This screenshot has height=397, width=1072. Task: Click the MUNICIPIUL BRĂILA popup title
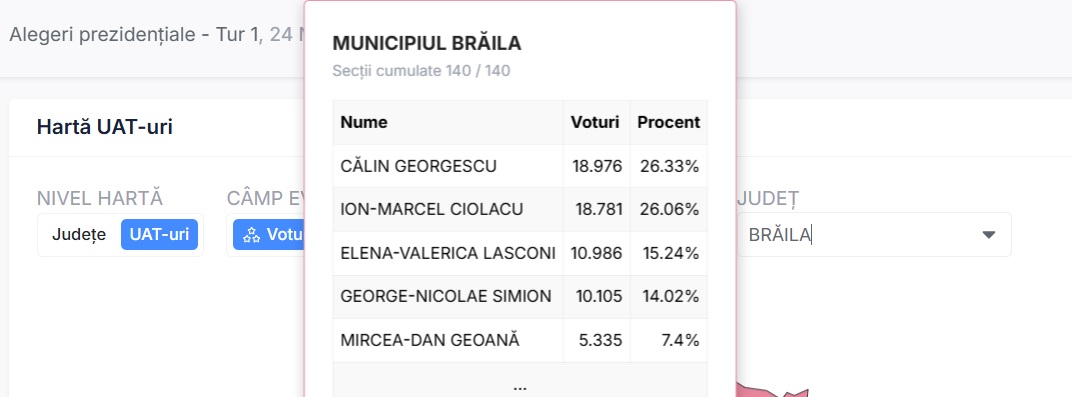click(x=427, y=43)
